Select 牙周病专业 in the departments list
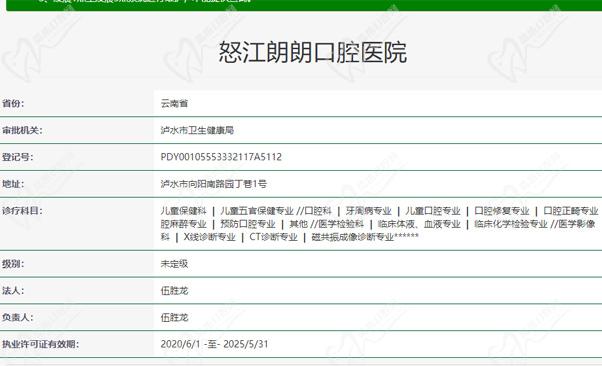Screen dimensions: 602x366 click(x=368, y=211)
